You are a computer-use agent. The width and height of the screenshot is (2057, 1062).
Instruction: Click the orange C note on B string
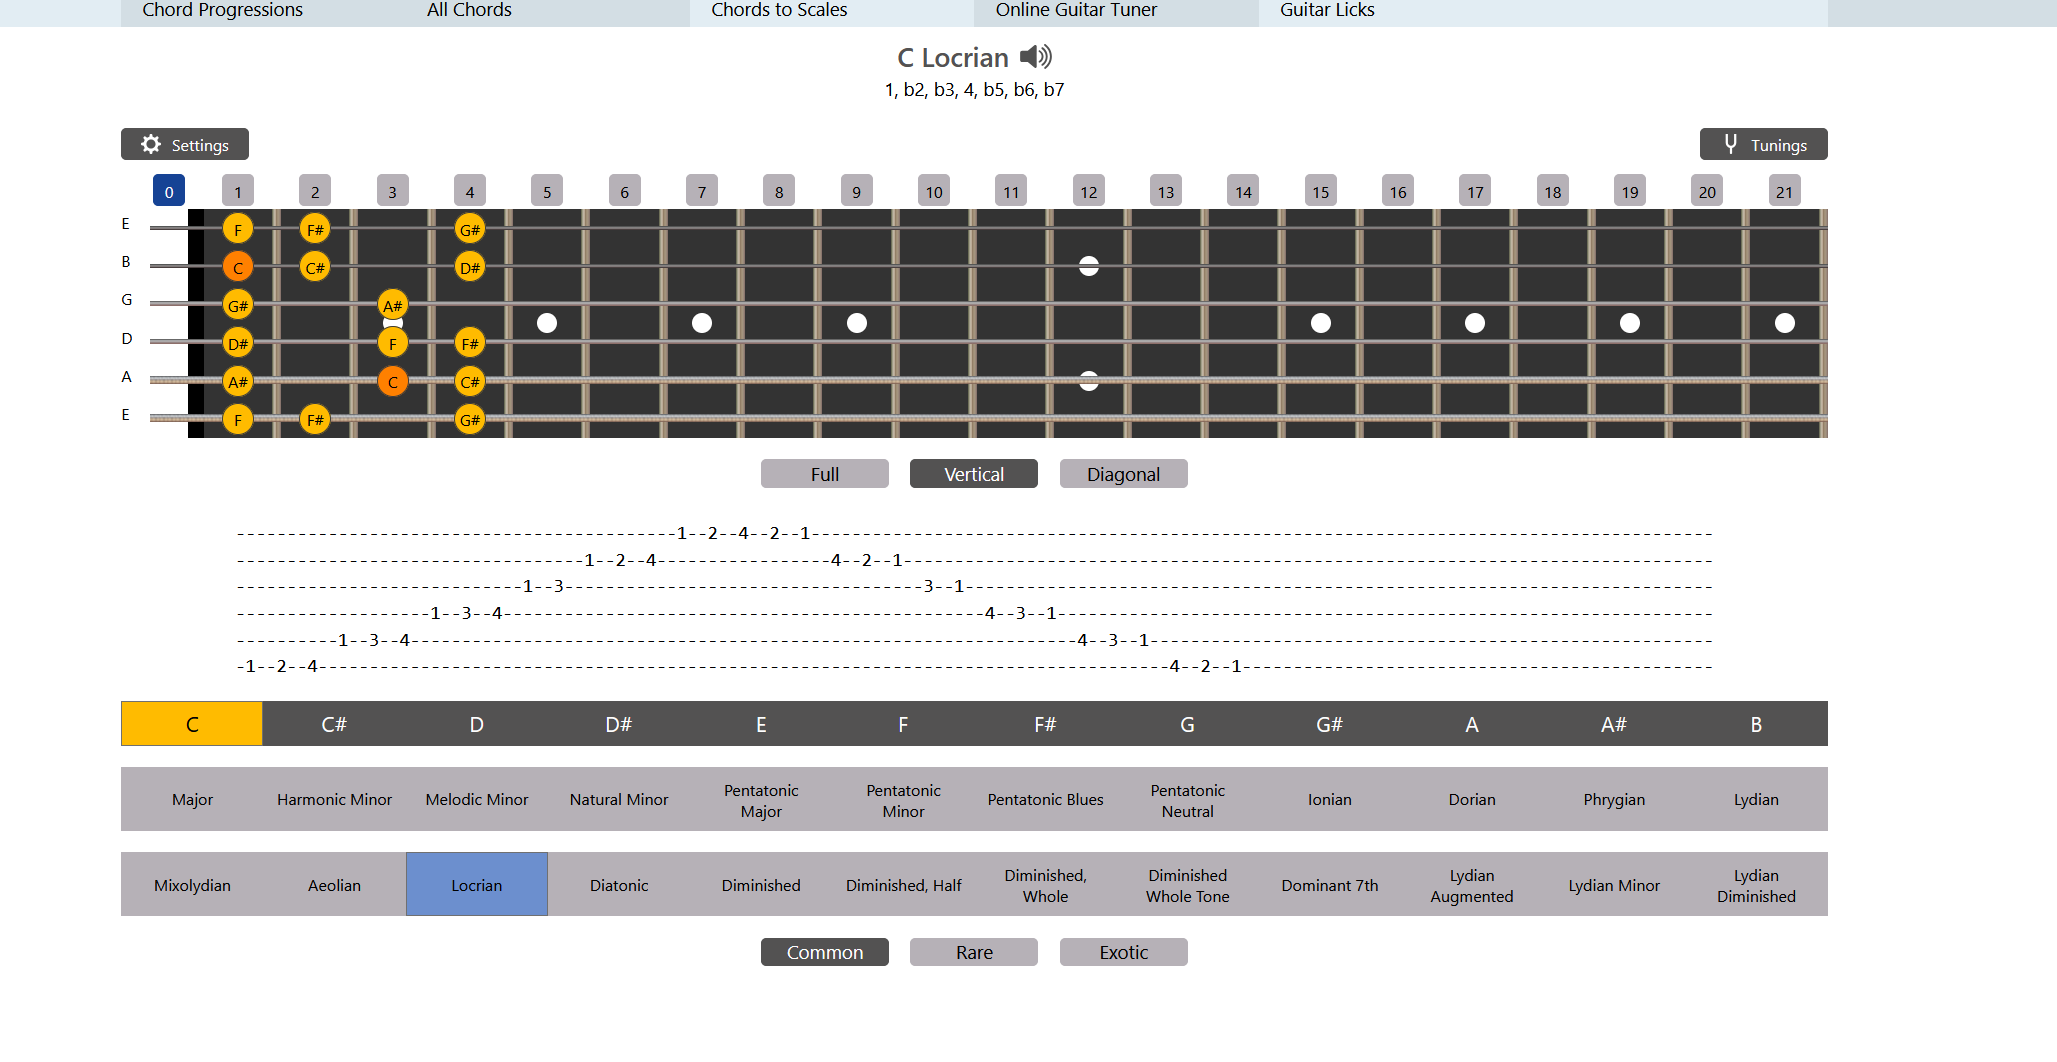pyautogui.click(x=238, y=267)
